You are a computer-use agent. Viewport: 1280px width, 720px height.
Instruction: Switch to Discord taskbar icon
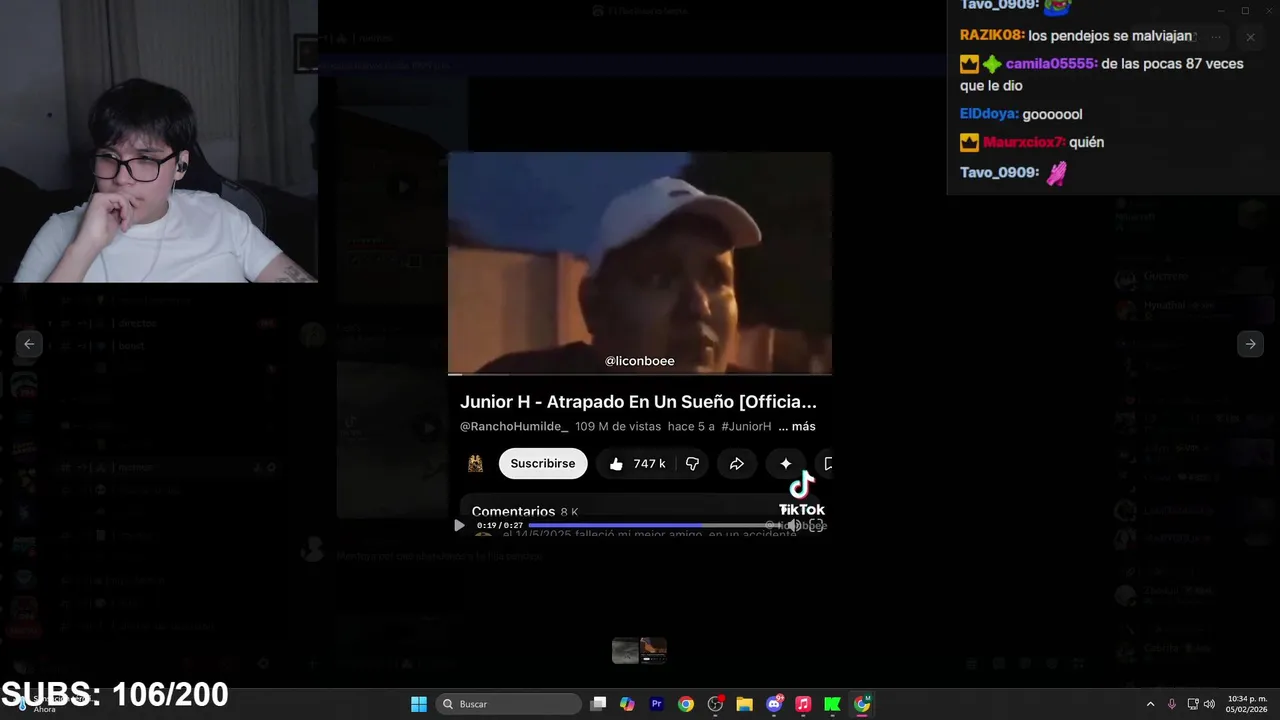774,704
